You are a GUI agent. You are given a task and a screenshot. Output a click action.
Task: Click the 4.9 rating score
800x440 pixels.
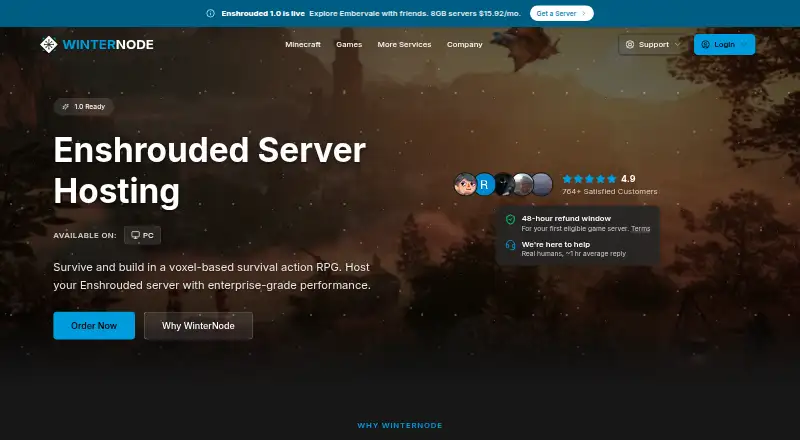point(628,179)
